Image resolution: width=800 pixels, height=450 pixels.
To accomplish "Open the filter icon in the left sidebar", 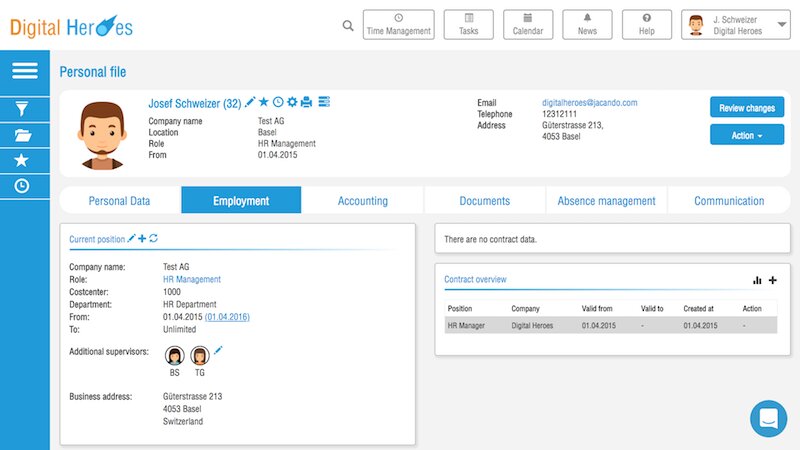I will (21, 109).
